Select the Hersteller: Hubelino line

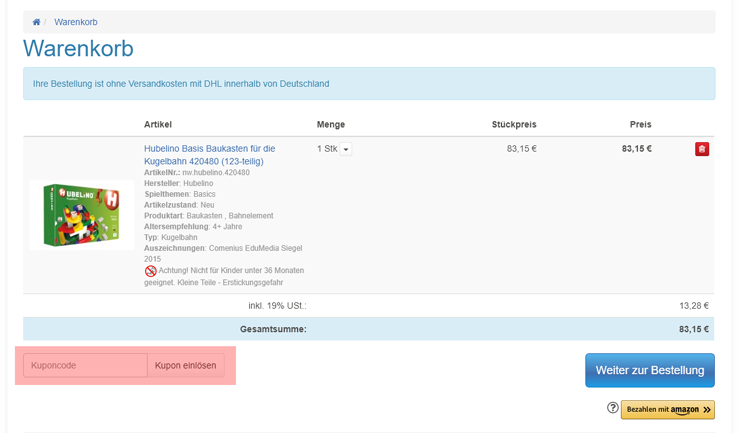[x=178, y=183]
